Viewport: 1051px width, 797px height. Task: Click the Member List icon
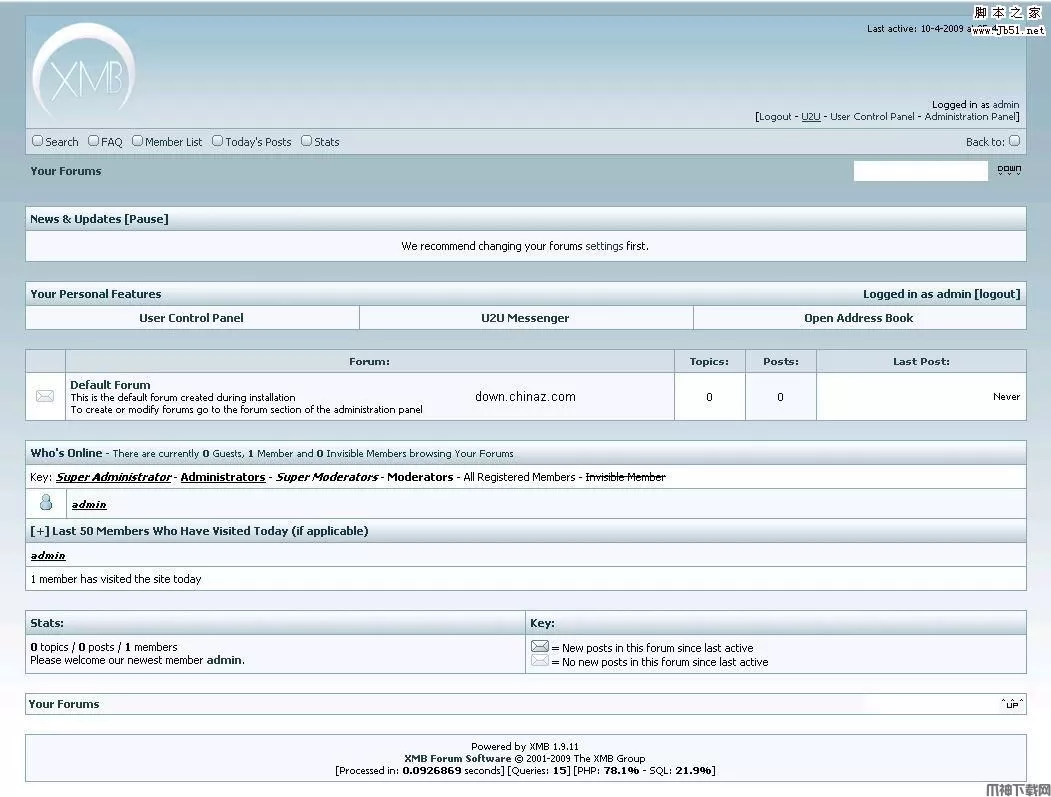coord(137,141)
